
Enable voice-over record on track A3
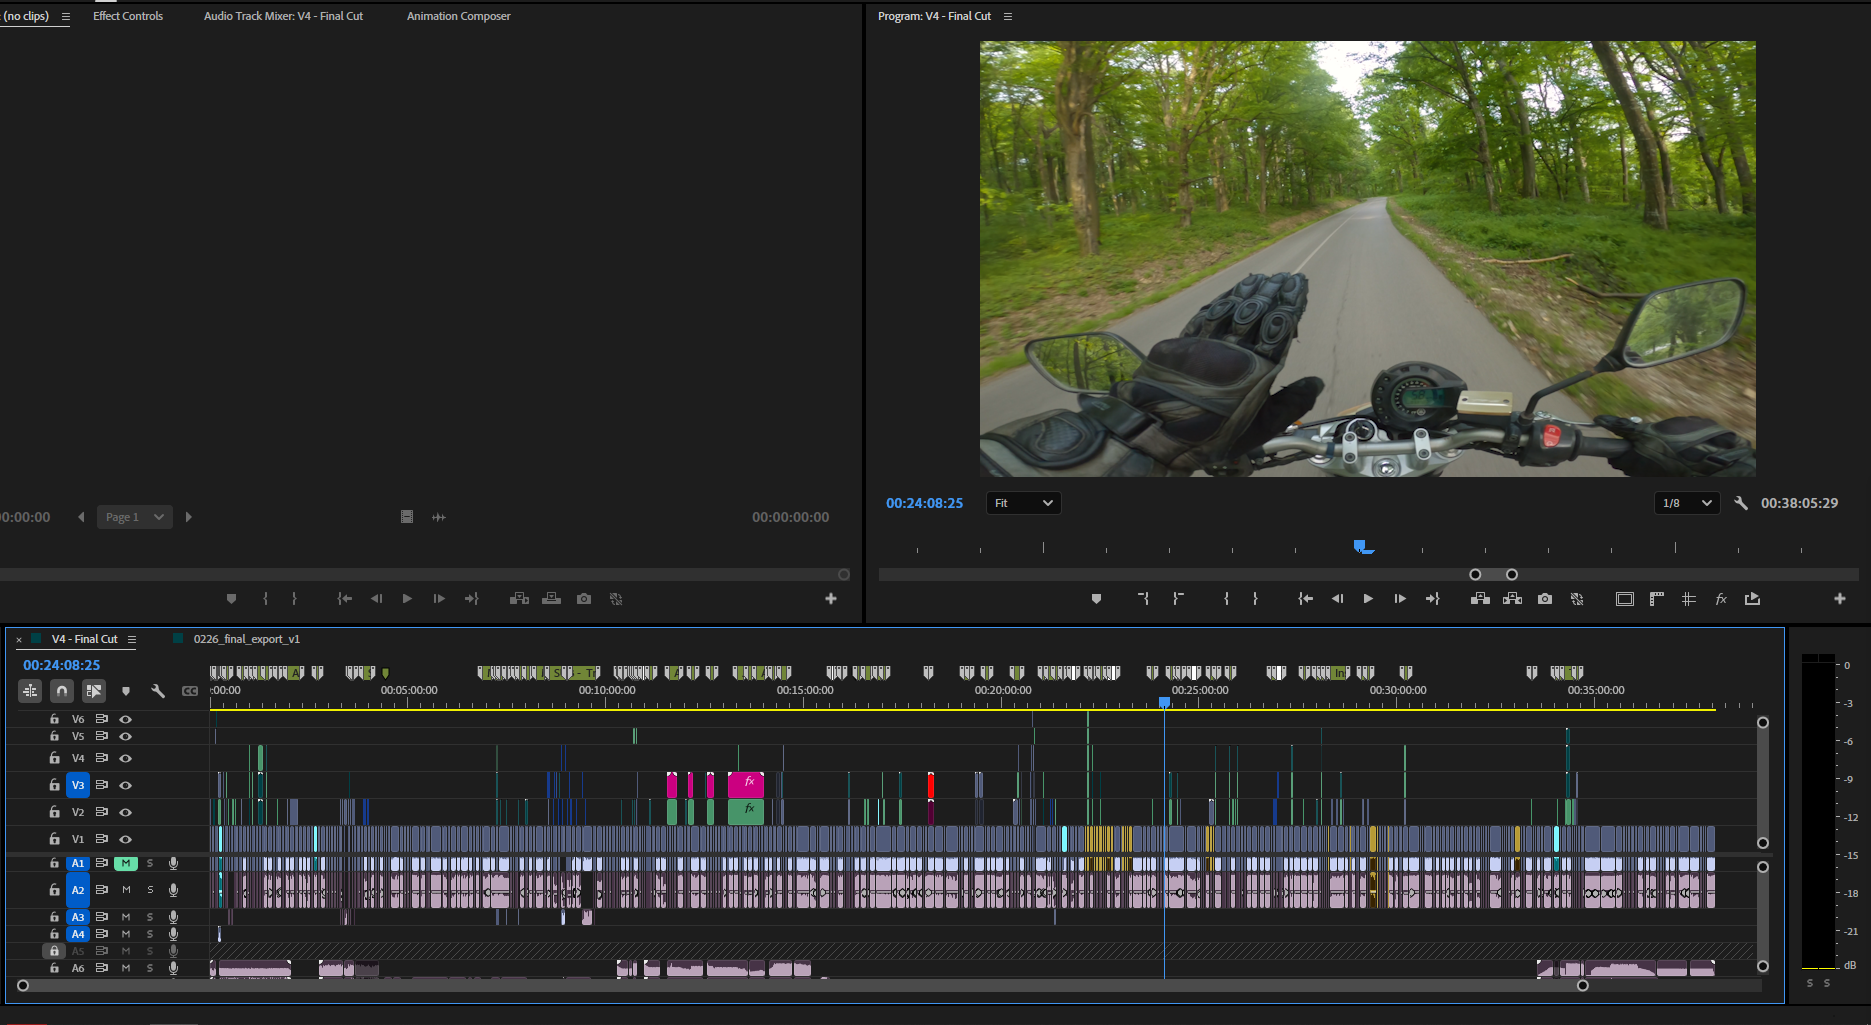pos(173,917)
